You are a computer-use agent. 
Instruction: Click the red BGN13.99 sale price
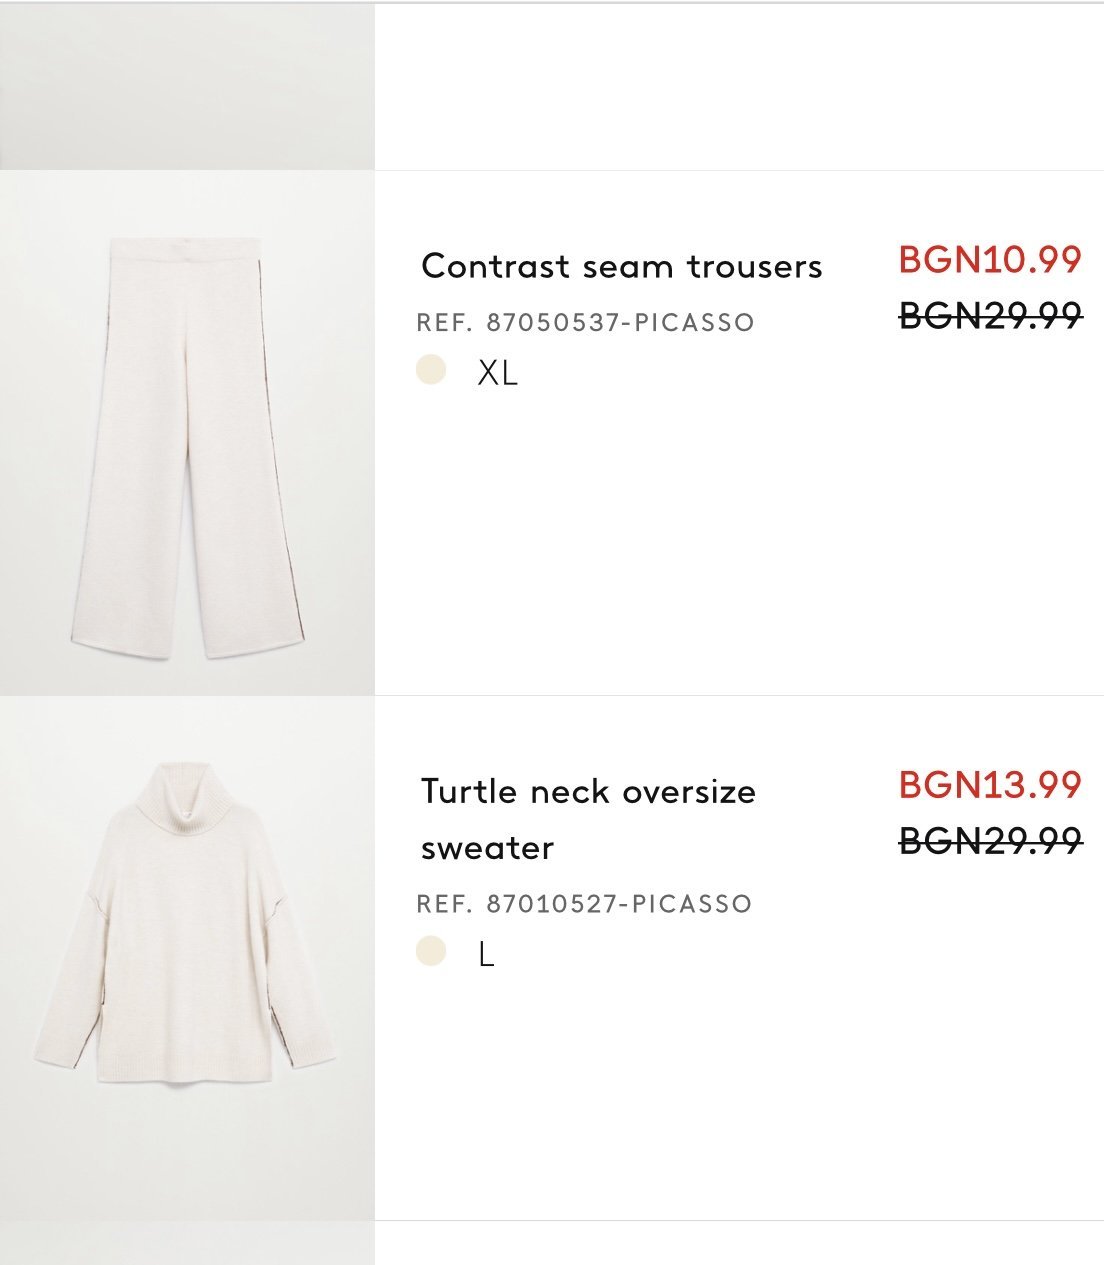coord(990,785)
